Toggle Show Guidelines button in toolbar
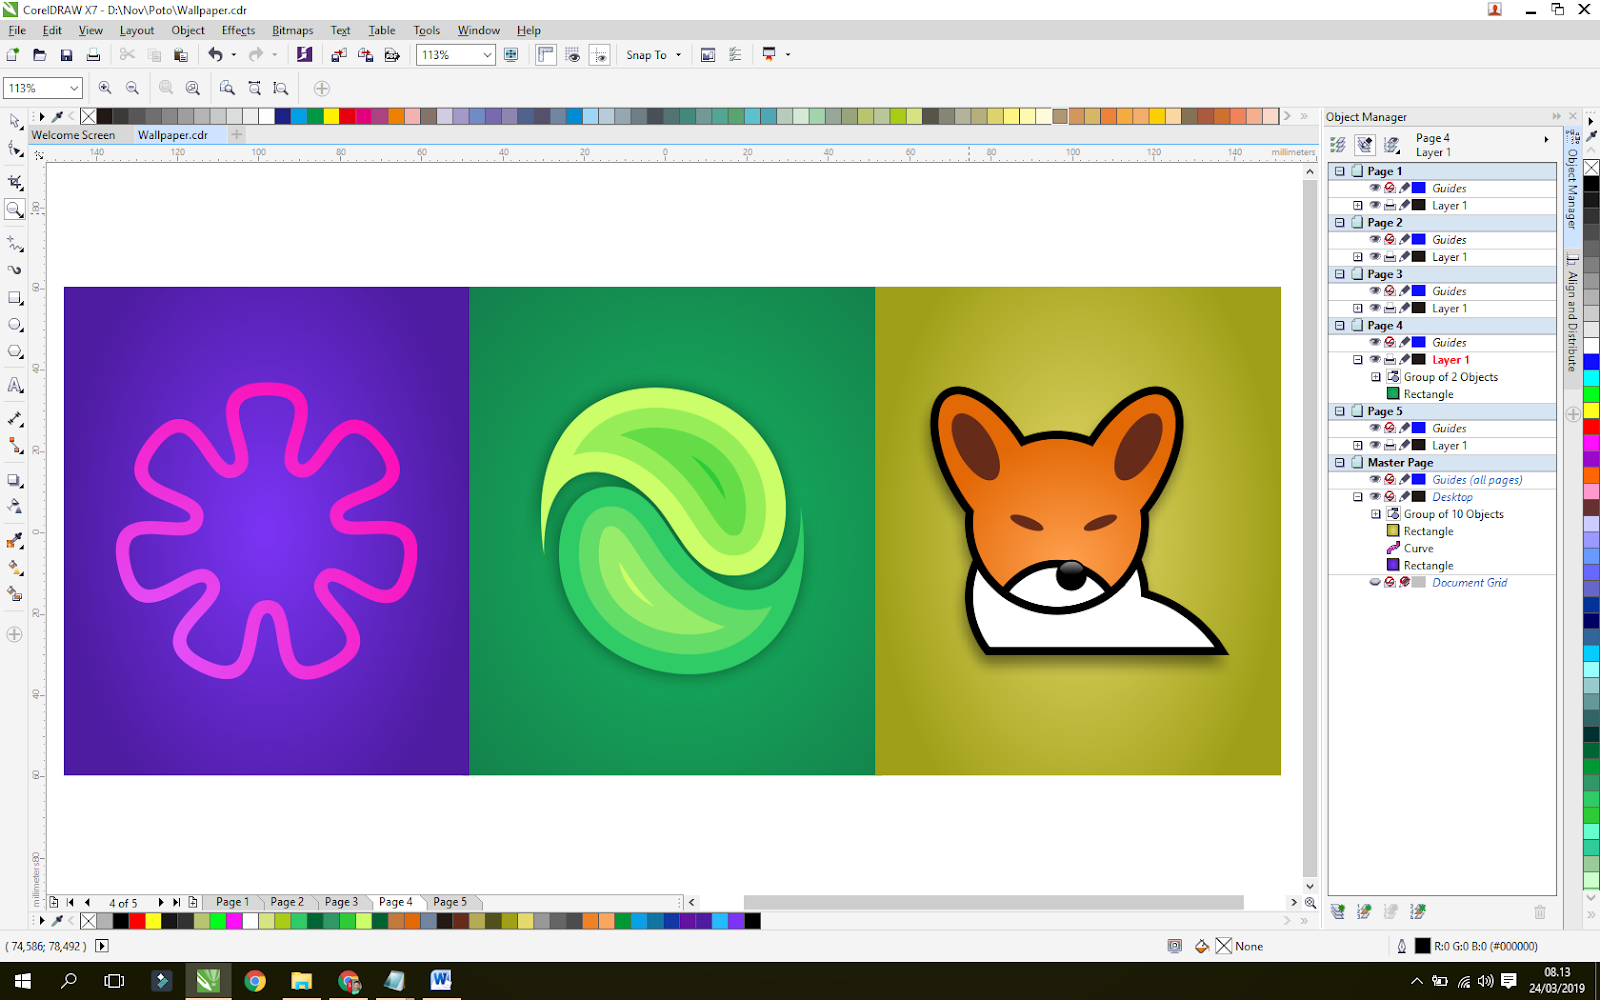Image resolution: width=1600 pixels, height=1000 pixels. (599, 55)
